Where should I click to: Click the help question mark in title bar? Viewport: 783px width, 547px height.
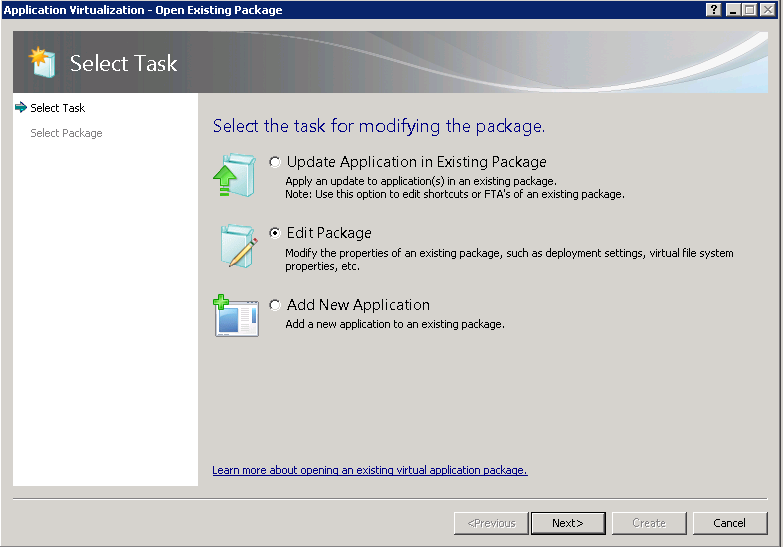(x=714, y=9)
